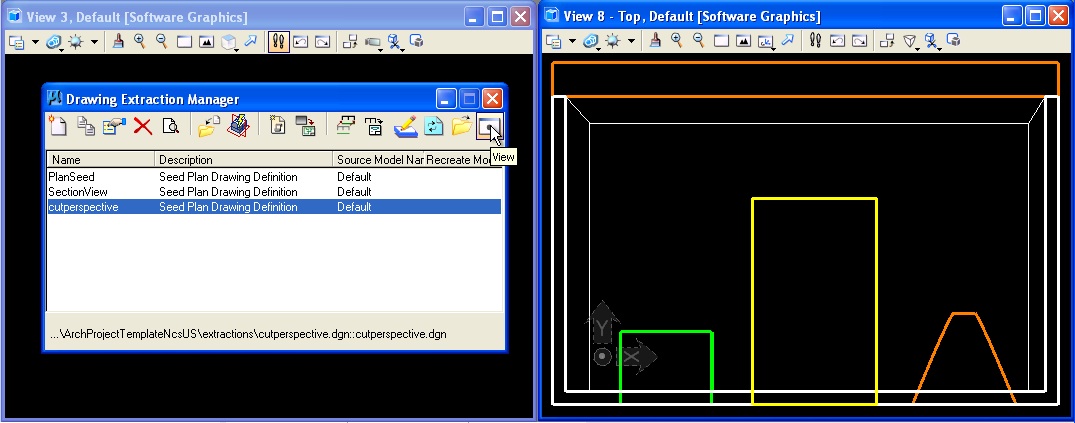This screenshot has width=1075, height=423.
Task: Click Copy View icon in View 8
Action: point(887,41)
